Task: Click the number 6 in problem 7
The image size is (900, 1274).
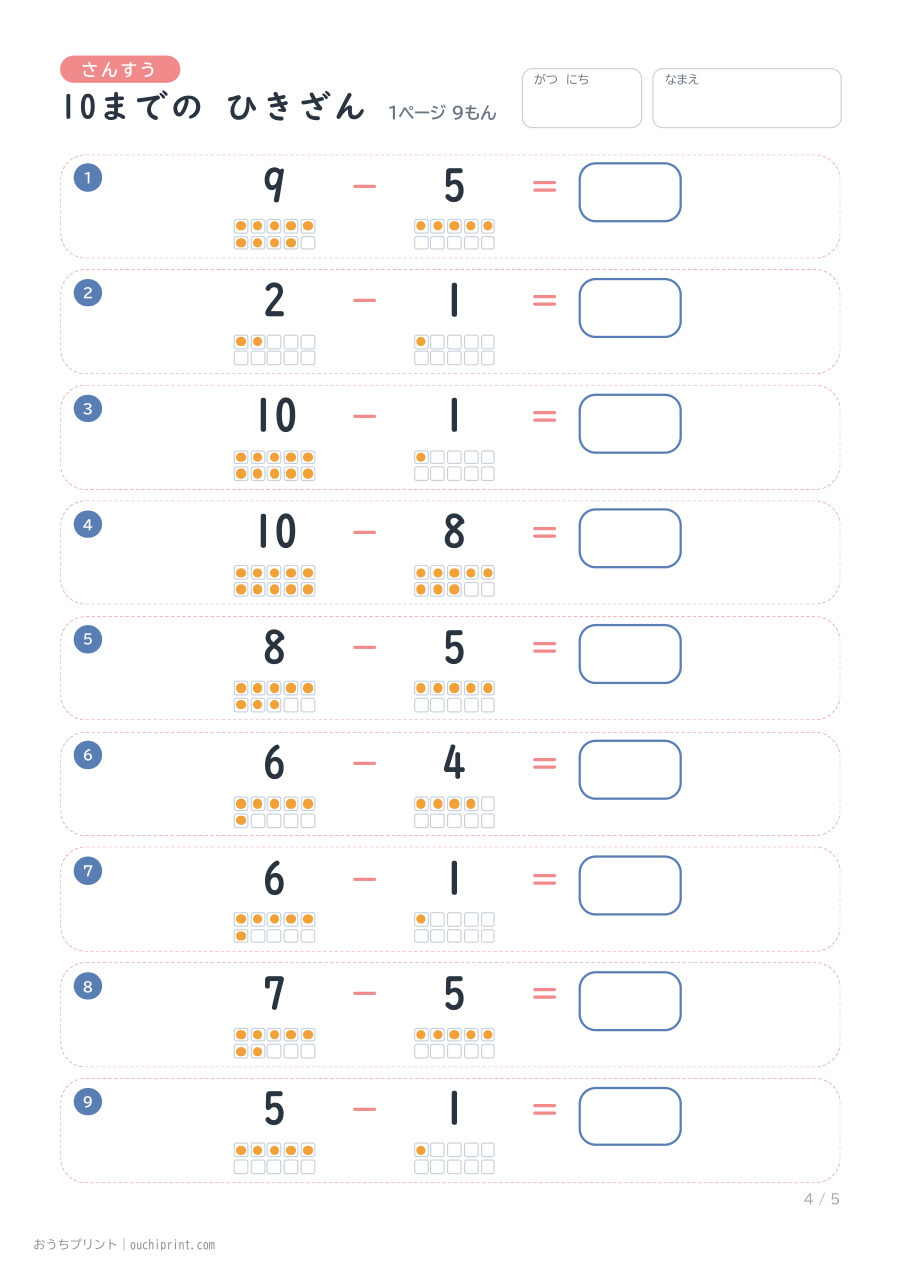Action: click(274, 880)
